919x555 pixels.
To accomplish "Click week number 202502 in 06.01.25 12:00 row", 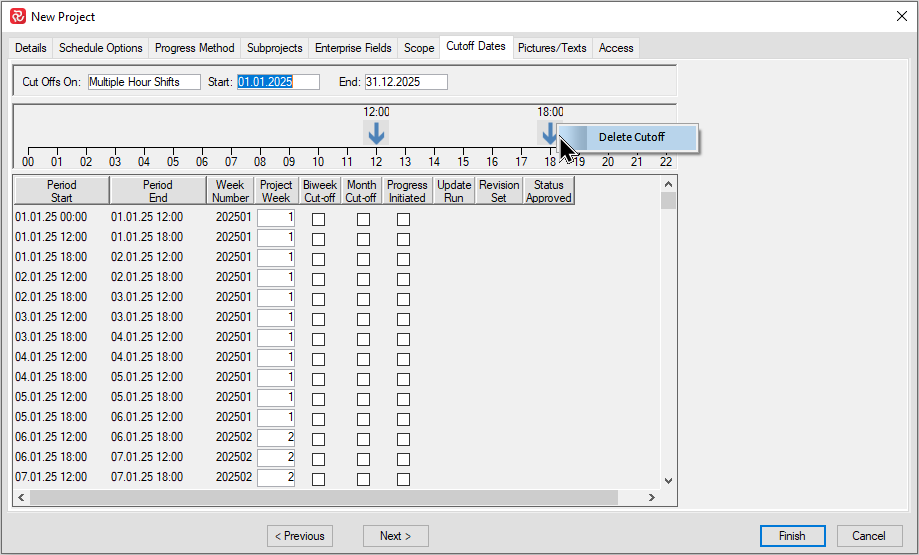I will pos(234,437).
